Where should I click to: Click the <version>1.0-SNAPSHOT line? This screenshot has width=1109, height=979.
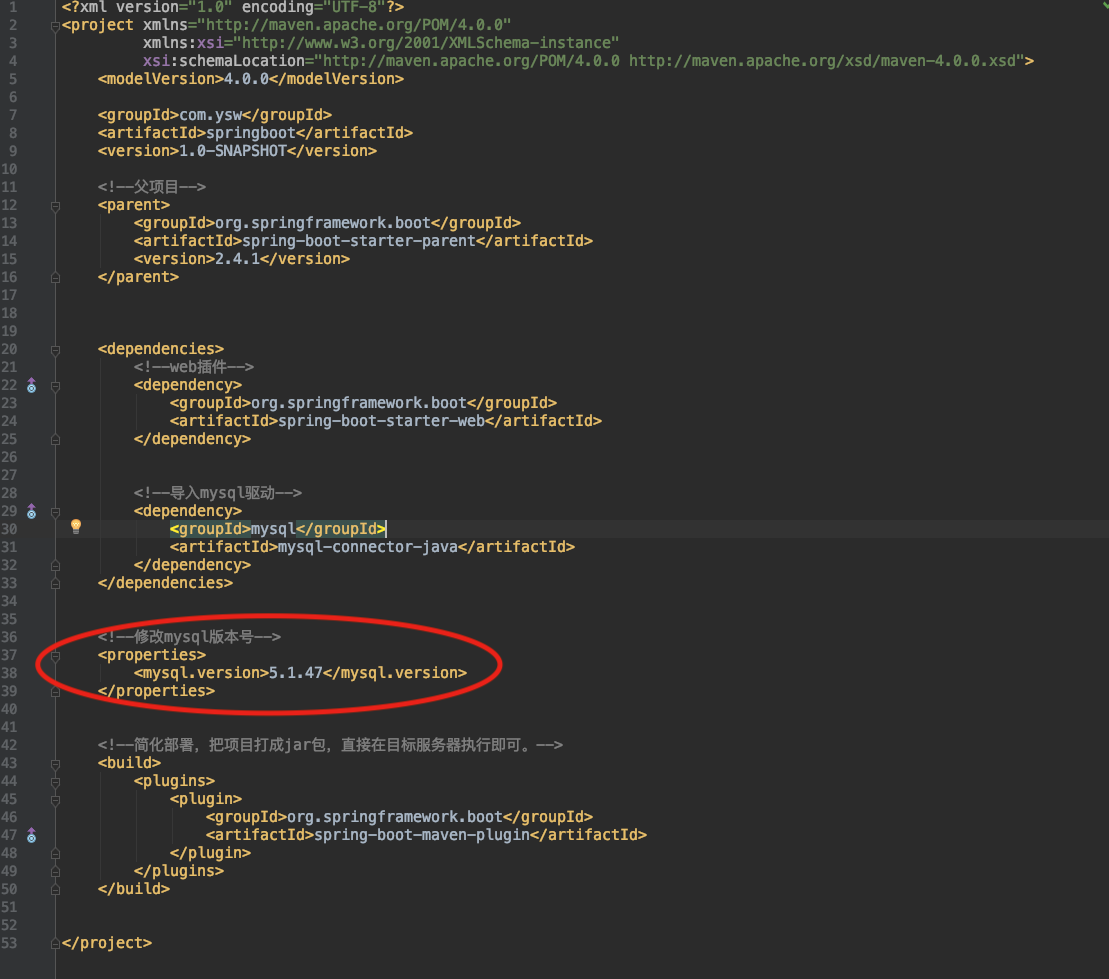pos(237,151)
